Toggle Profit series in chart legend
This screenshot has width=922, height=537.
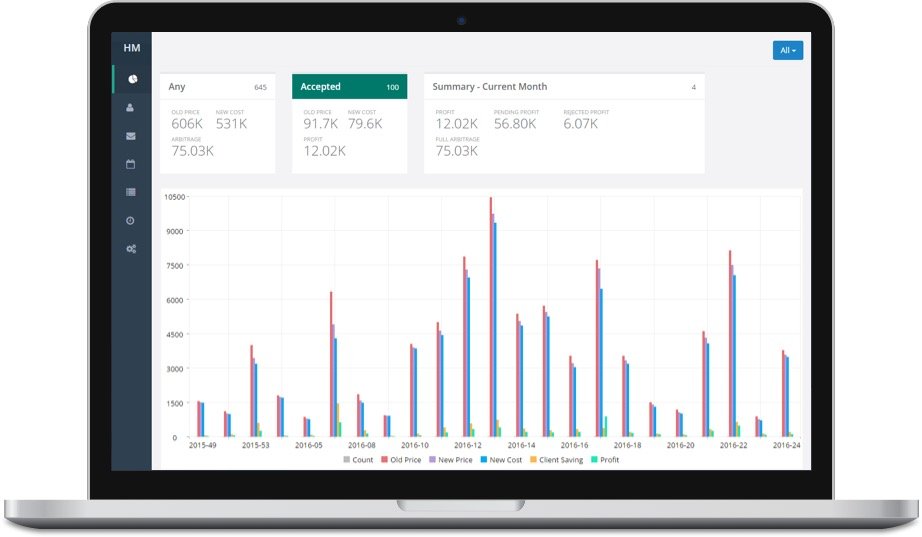point(605,460)
